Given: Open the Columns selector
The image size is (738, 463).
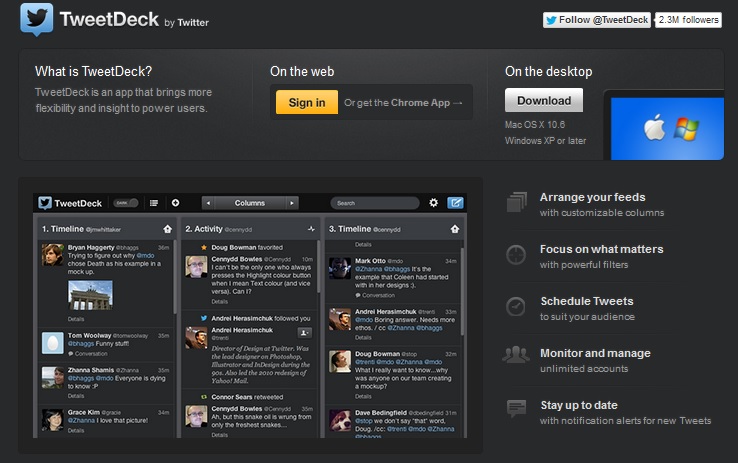Looking at the screenshot, I should pyautogui.click(x=250, y=203).
